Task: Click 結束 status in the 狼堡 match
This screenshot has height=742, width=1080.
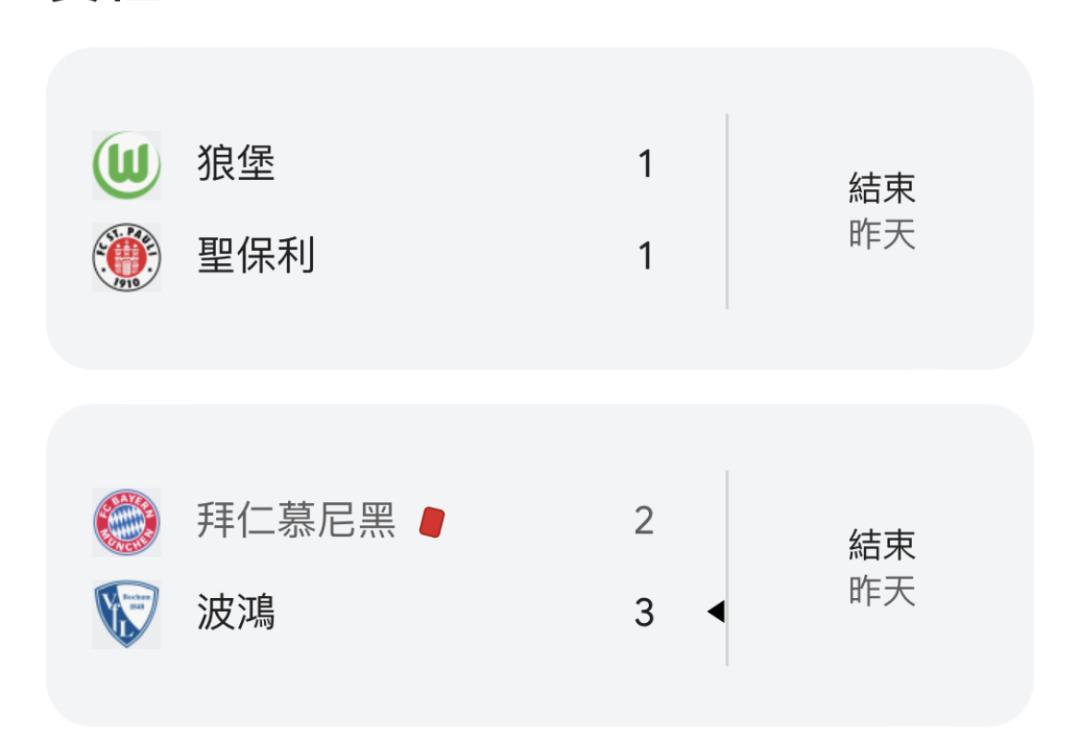Action: (882, 188)
